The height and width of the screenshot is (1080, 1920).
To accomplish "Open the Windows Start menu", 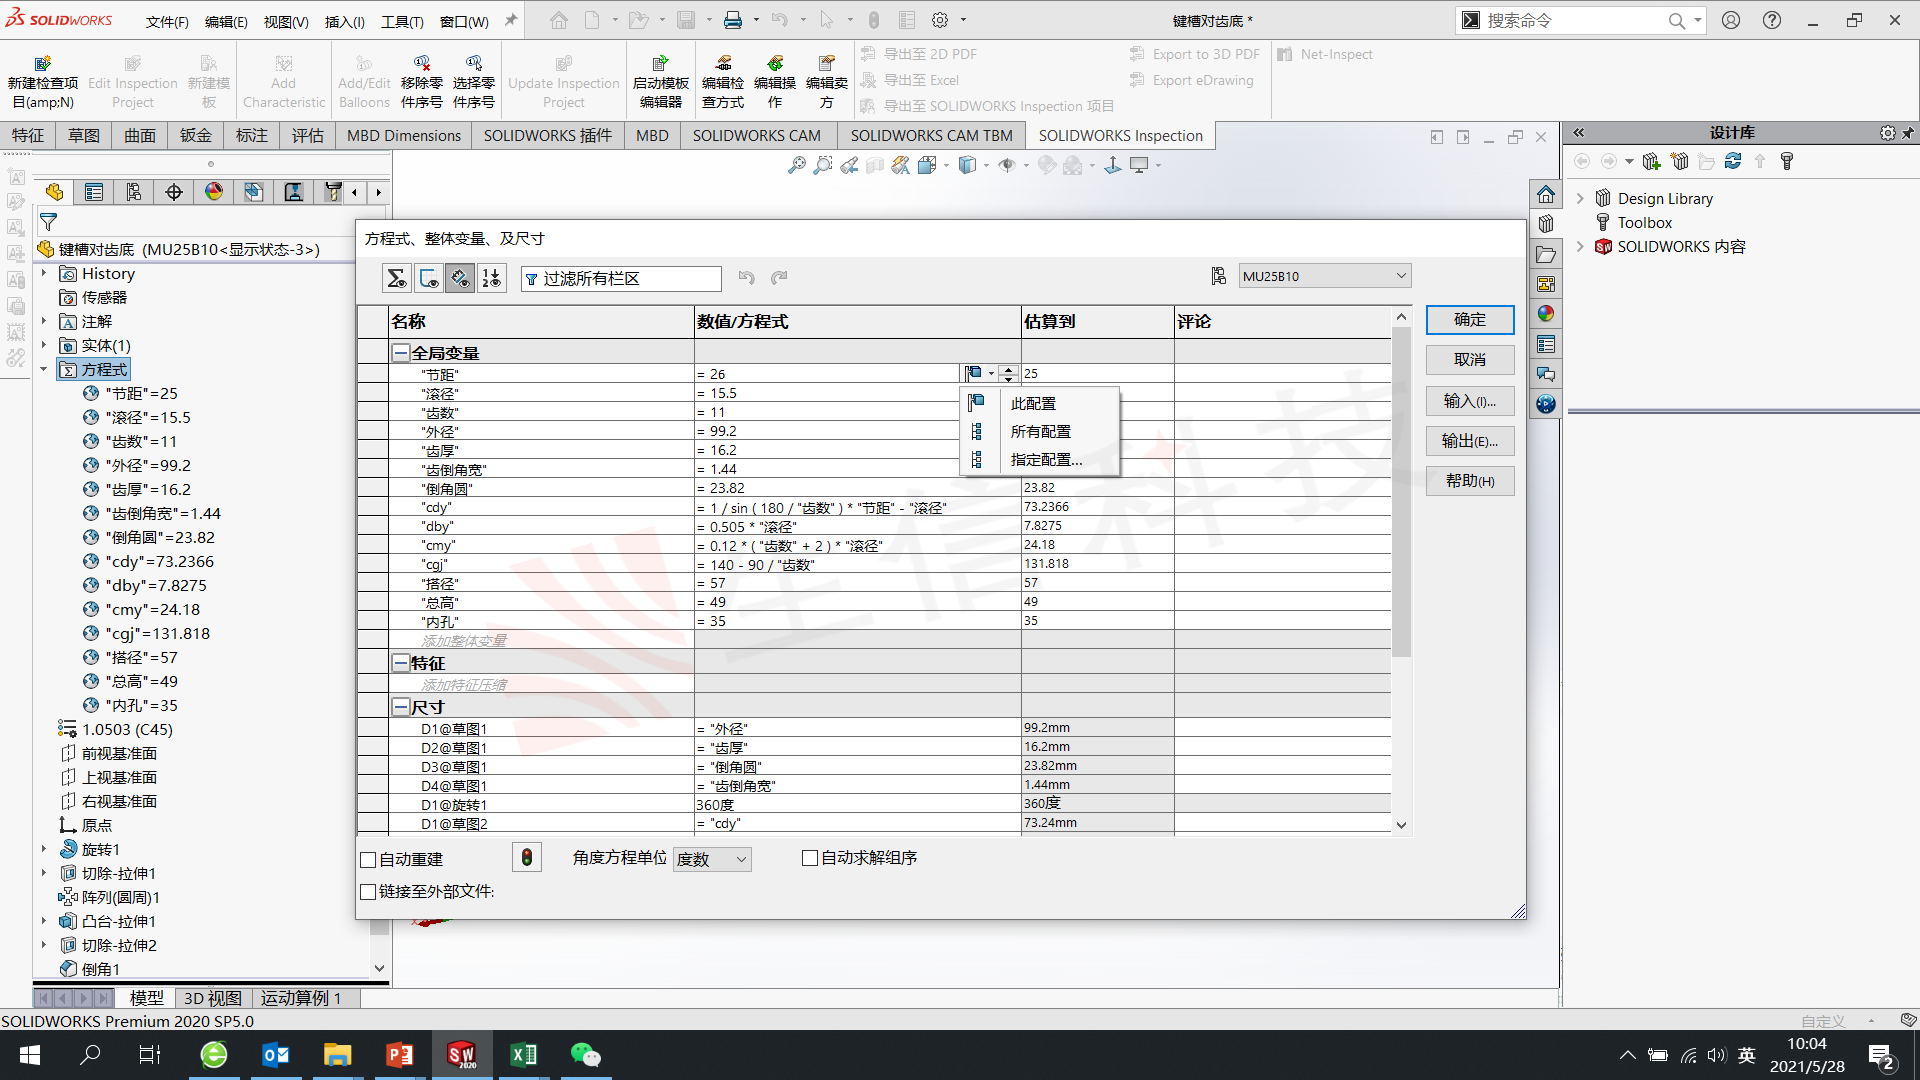I will (x=30, y=1055).
